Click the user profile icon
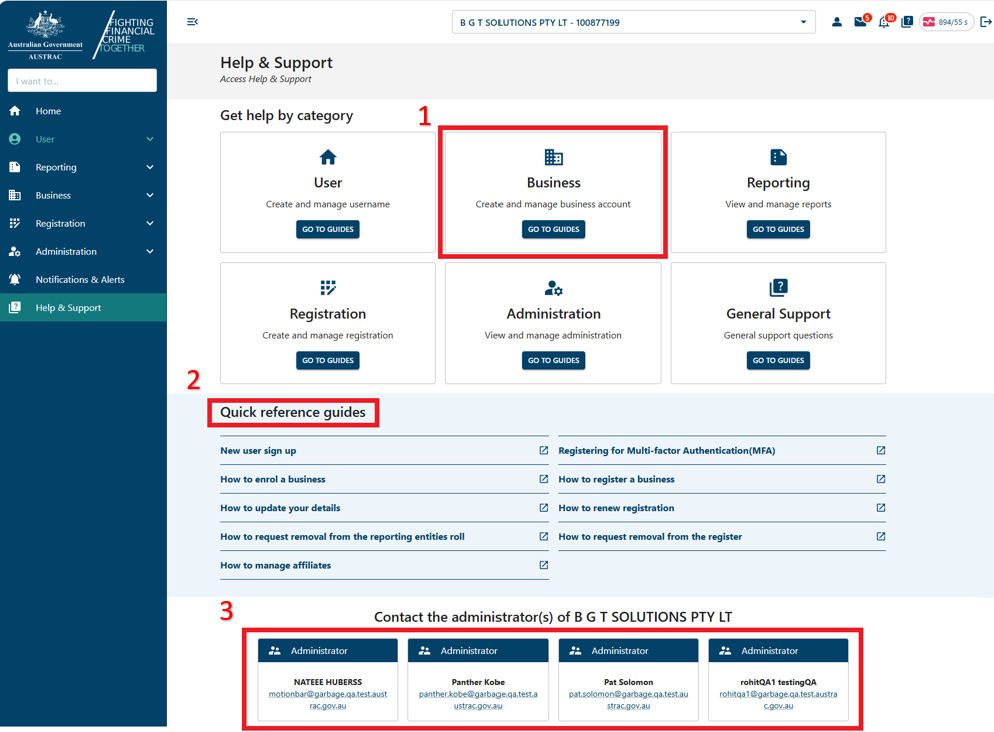Viewport: 994px width, 732px height. coord(837,20)
